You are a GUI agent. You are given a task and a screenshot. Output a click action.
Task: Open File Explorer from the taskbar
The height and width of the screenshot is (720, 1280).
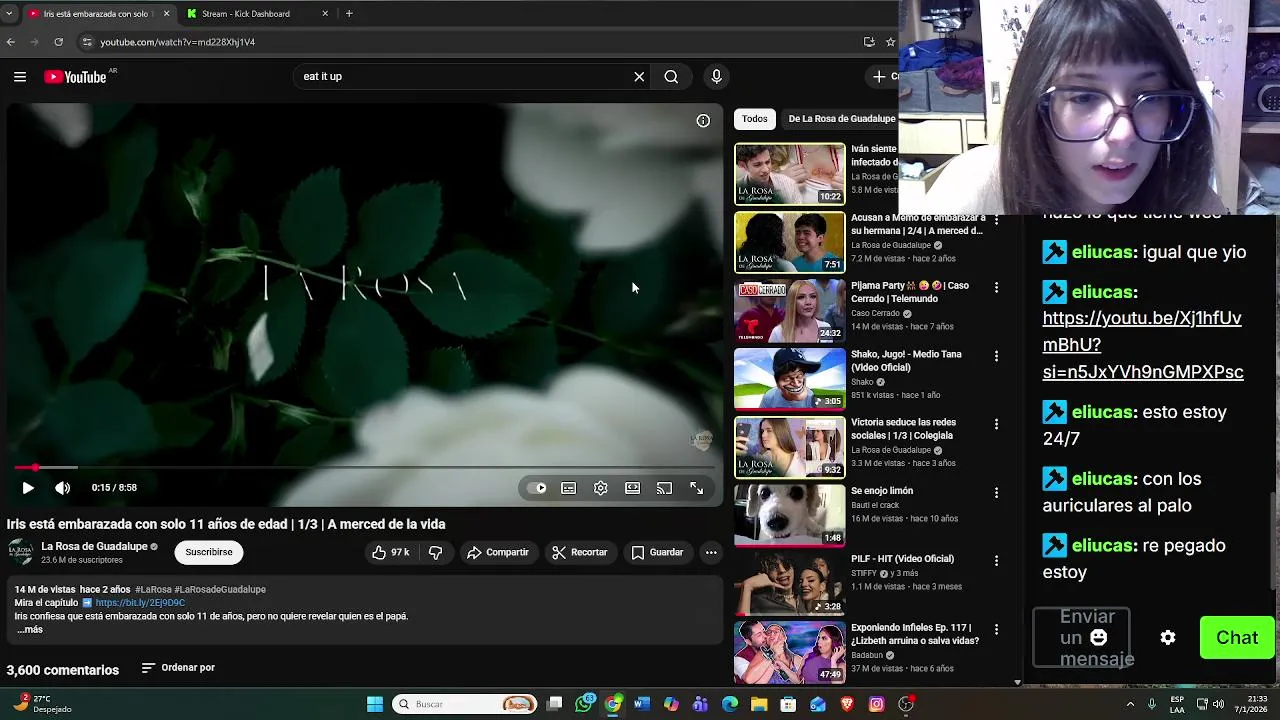[x=759, y=704]
